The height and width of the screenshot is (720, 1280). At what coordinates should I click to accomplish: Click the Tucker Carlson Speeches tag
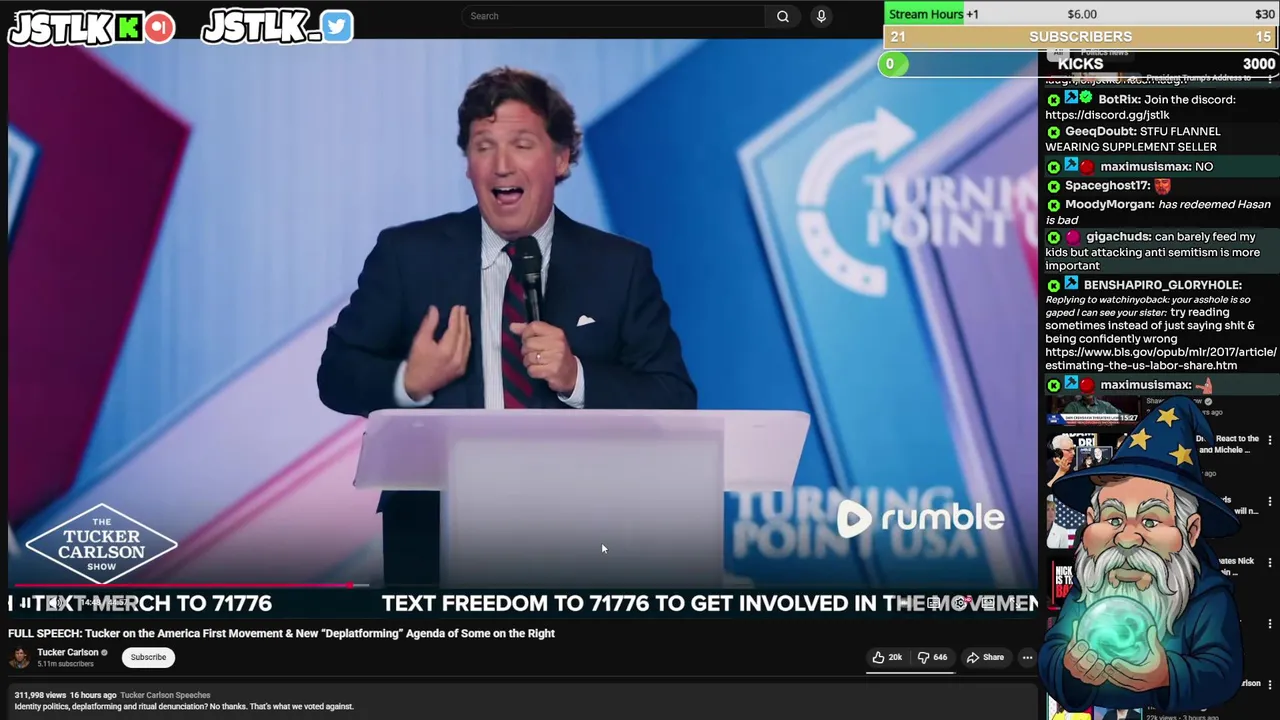pyautogui.click(x=165, y=695)
